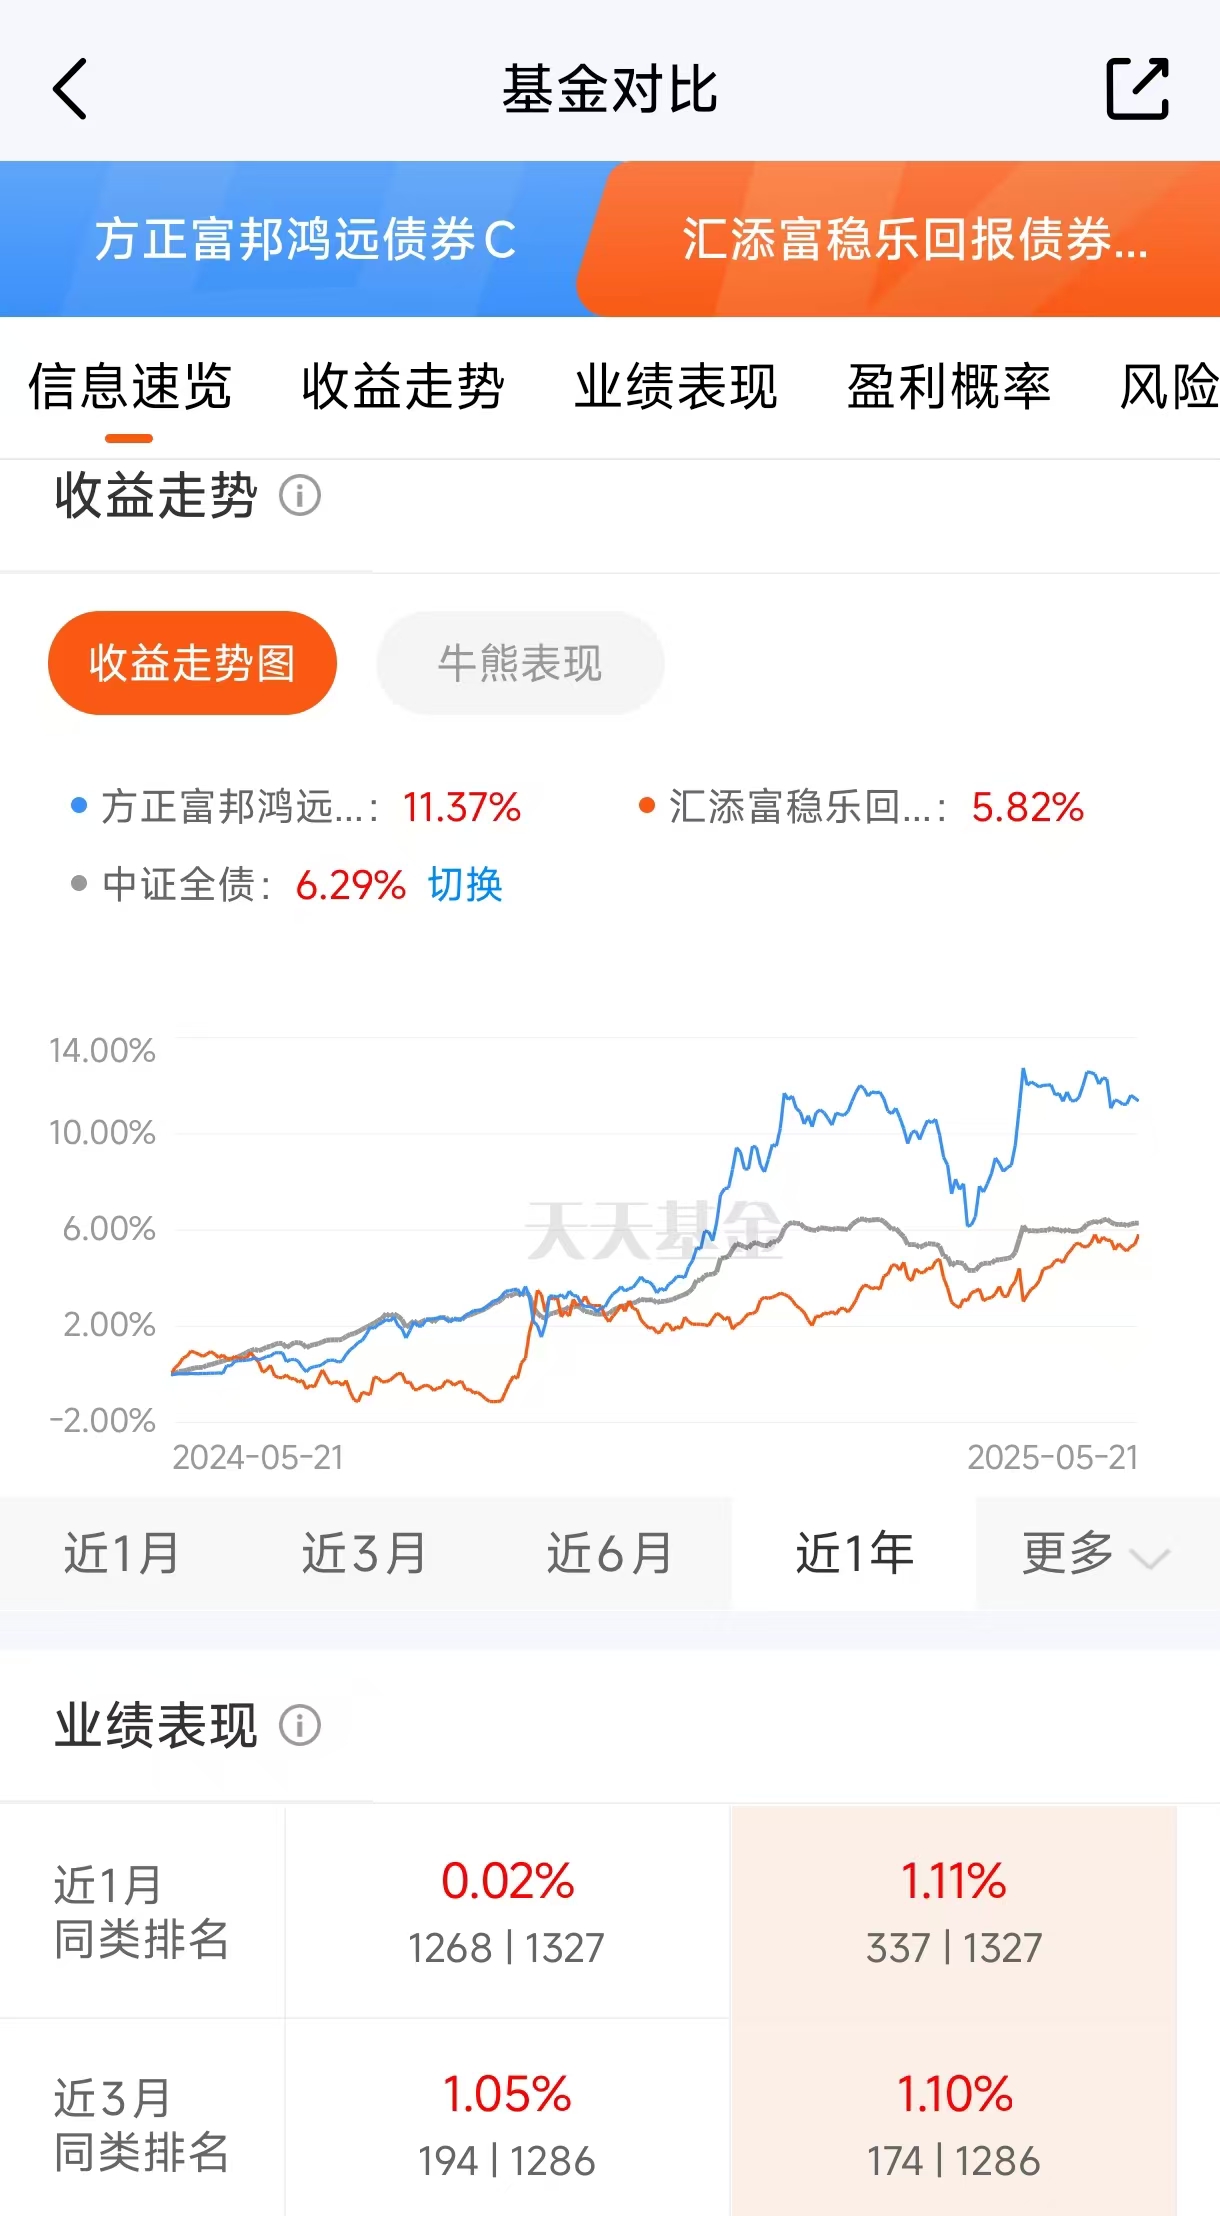1220x2216 pixels.
Task: Select the 收益走势图 toggle button
Action: [x=192, y=663]
